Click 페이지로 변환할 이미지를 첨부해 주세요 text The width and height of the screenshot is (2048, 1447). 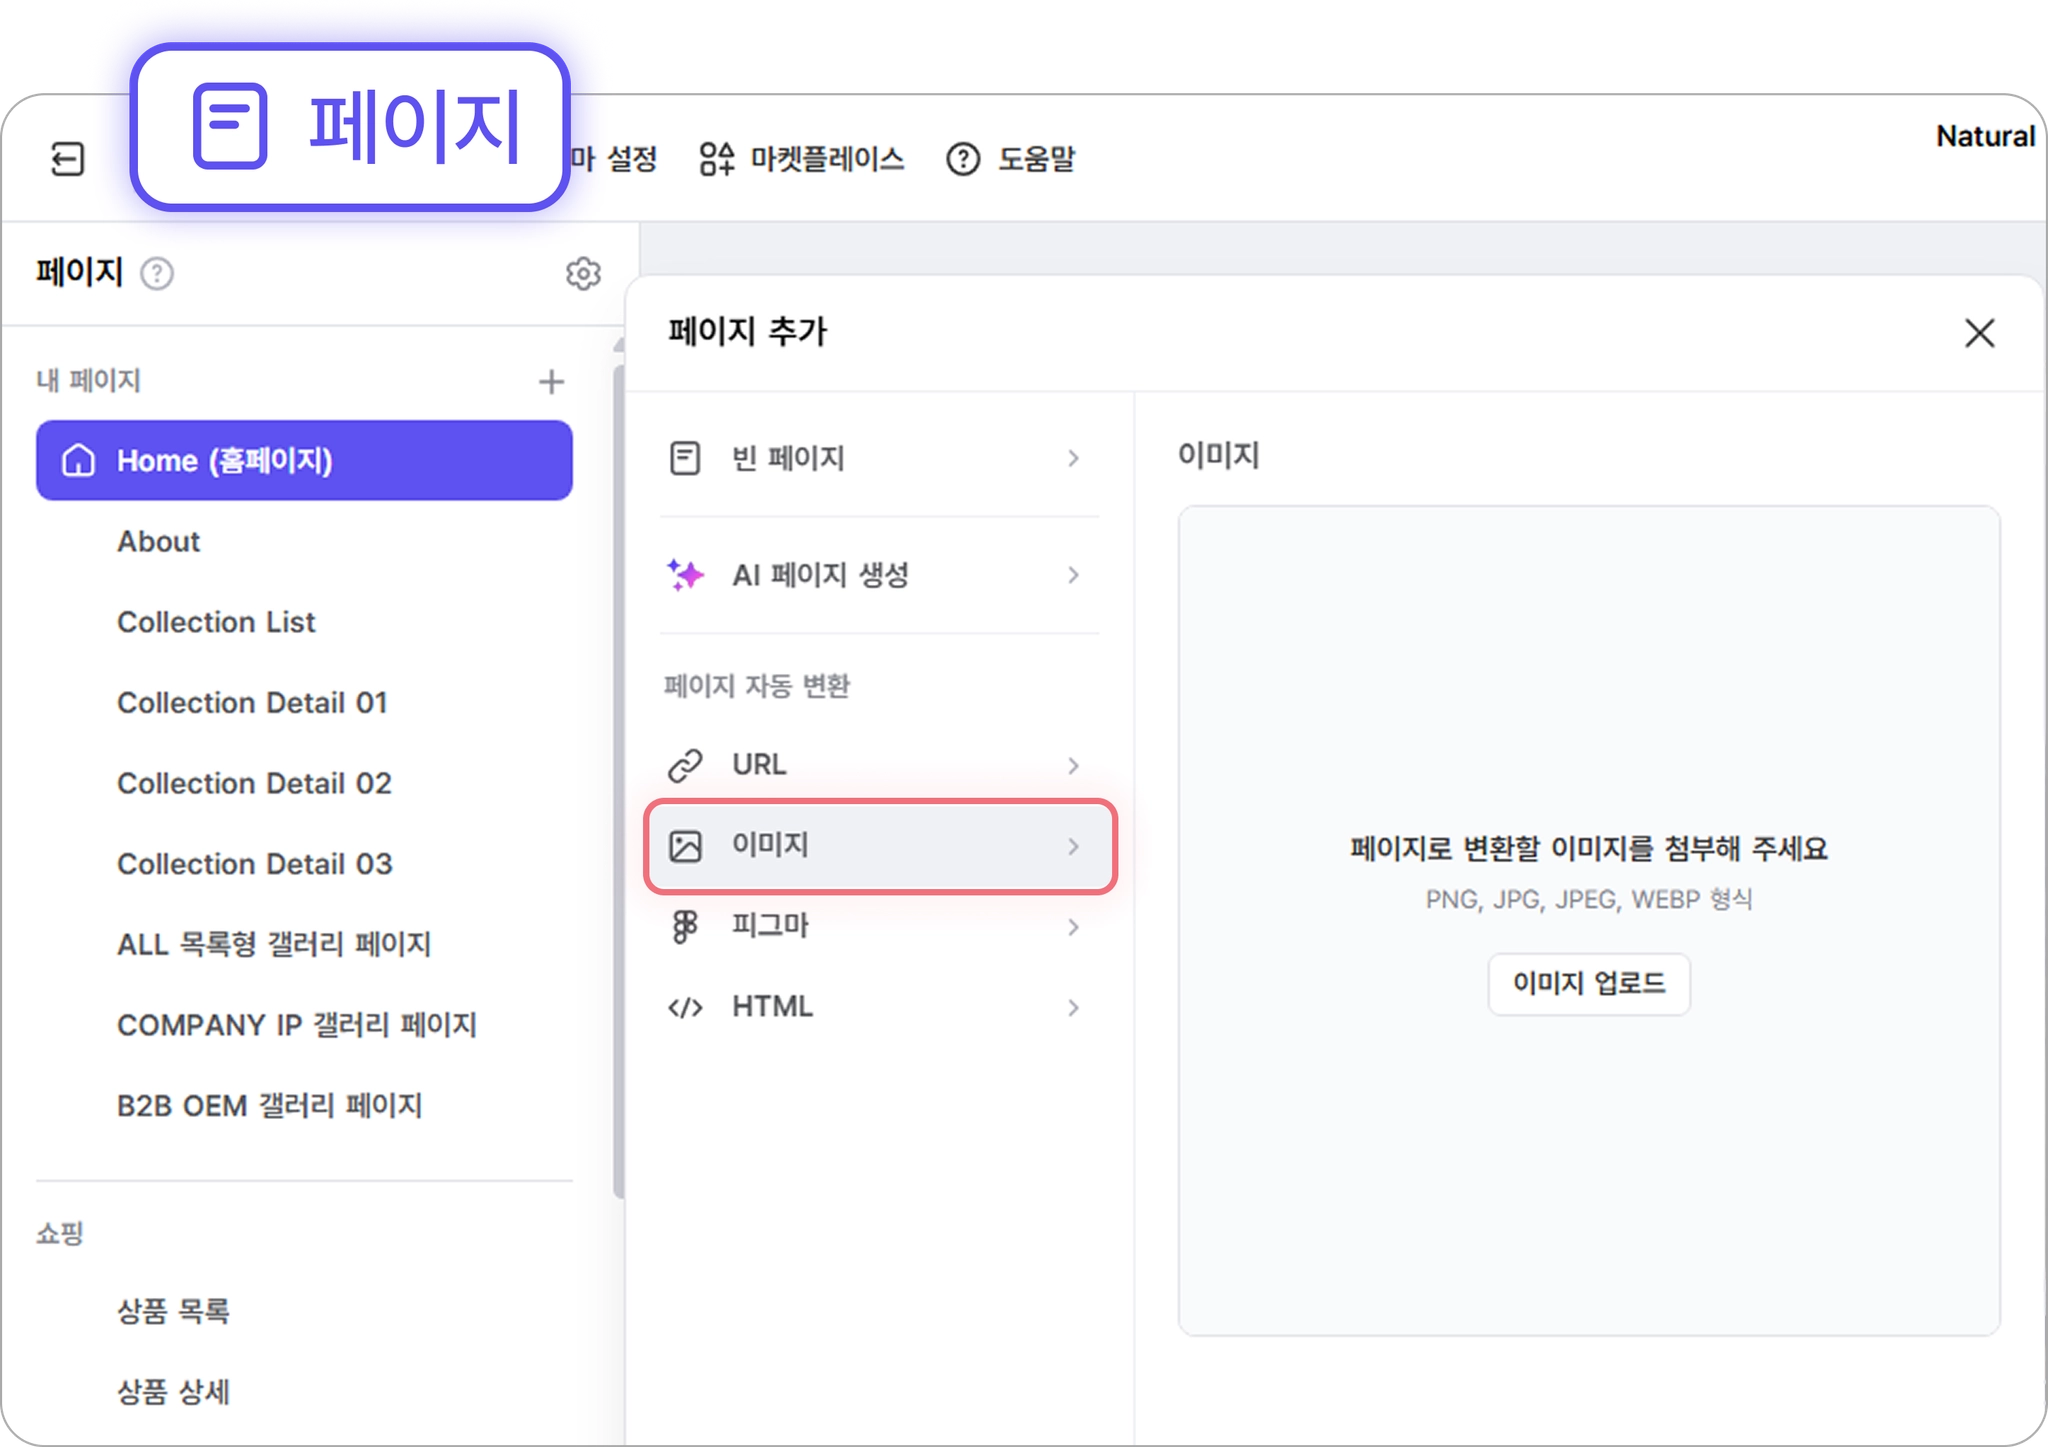[1589, 848]
